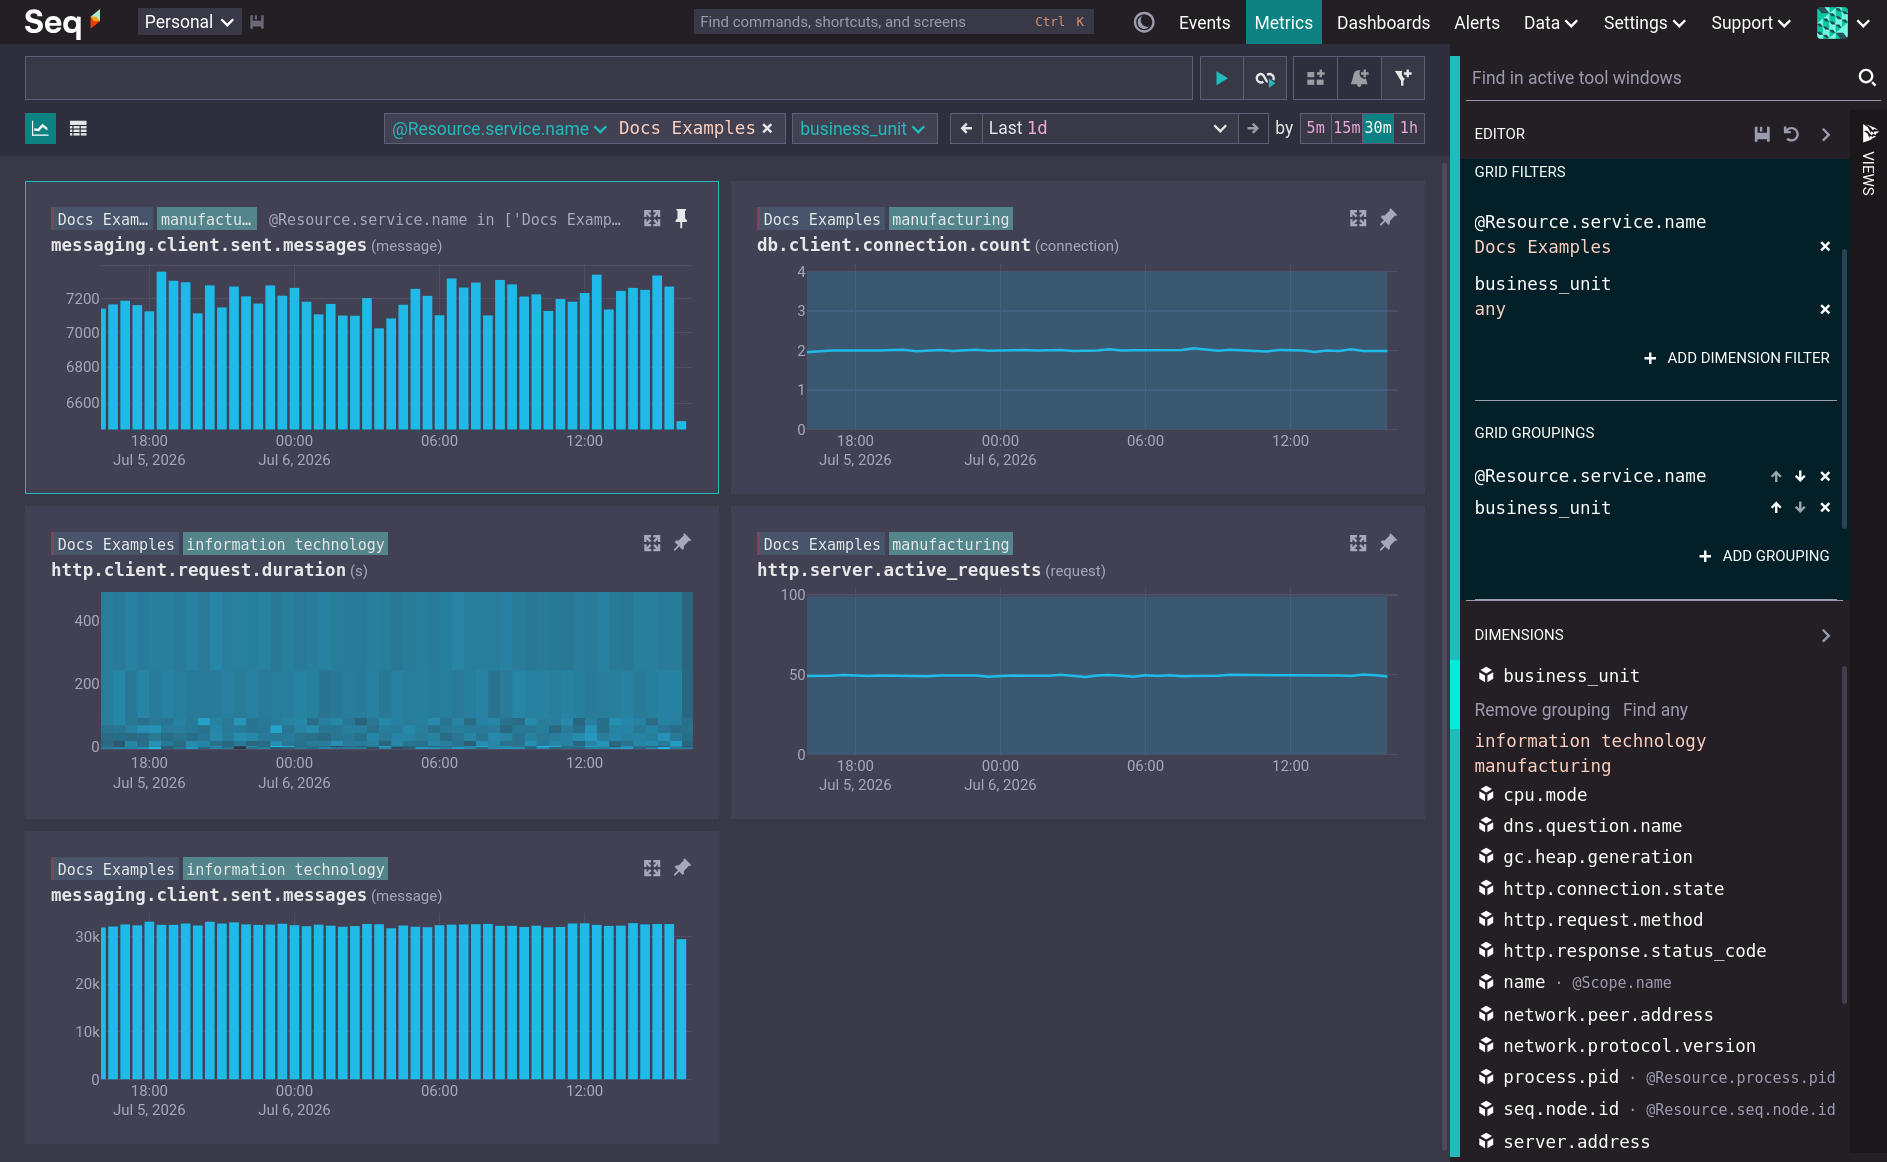
Task: Click ADD GROUPING button
Action: click(x=1764, y=556)
